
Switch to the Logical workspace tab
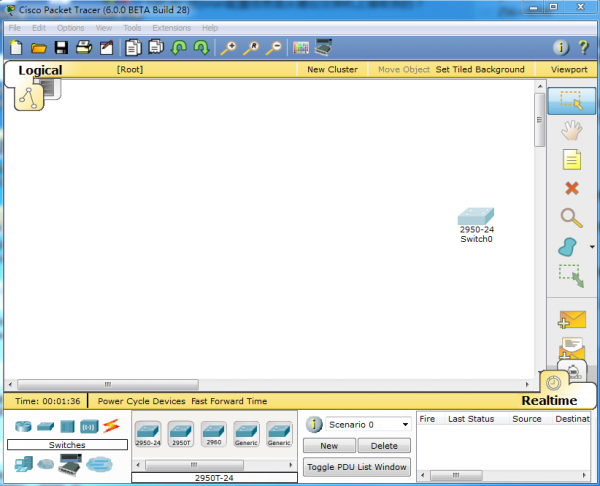tap(40, 70)
